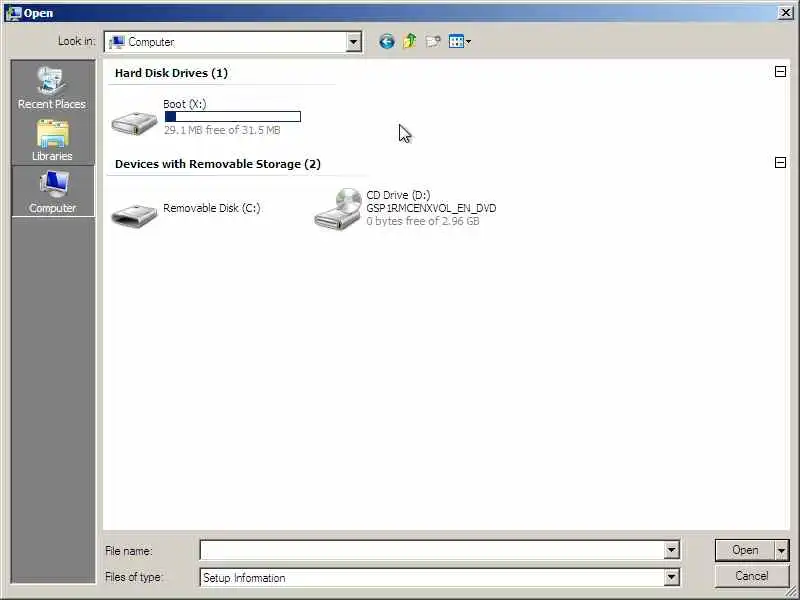The width and height of the screenshot is (800, 600).
Task: Select Computer in the places sidebar
Action: (x=53, y=191)
